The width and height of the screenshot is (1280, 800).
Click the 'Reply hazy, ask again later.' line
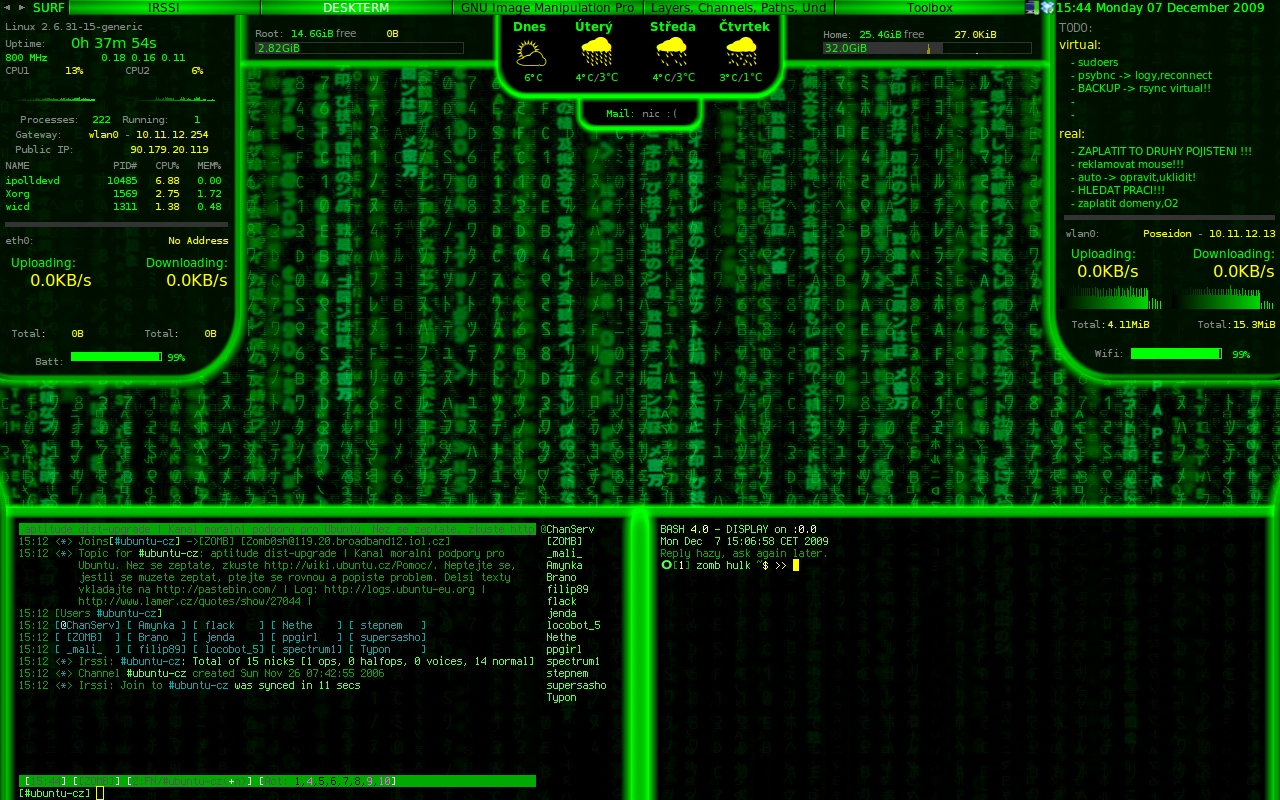tap(744, 553)
